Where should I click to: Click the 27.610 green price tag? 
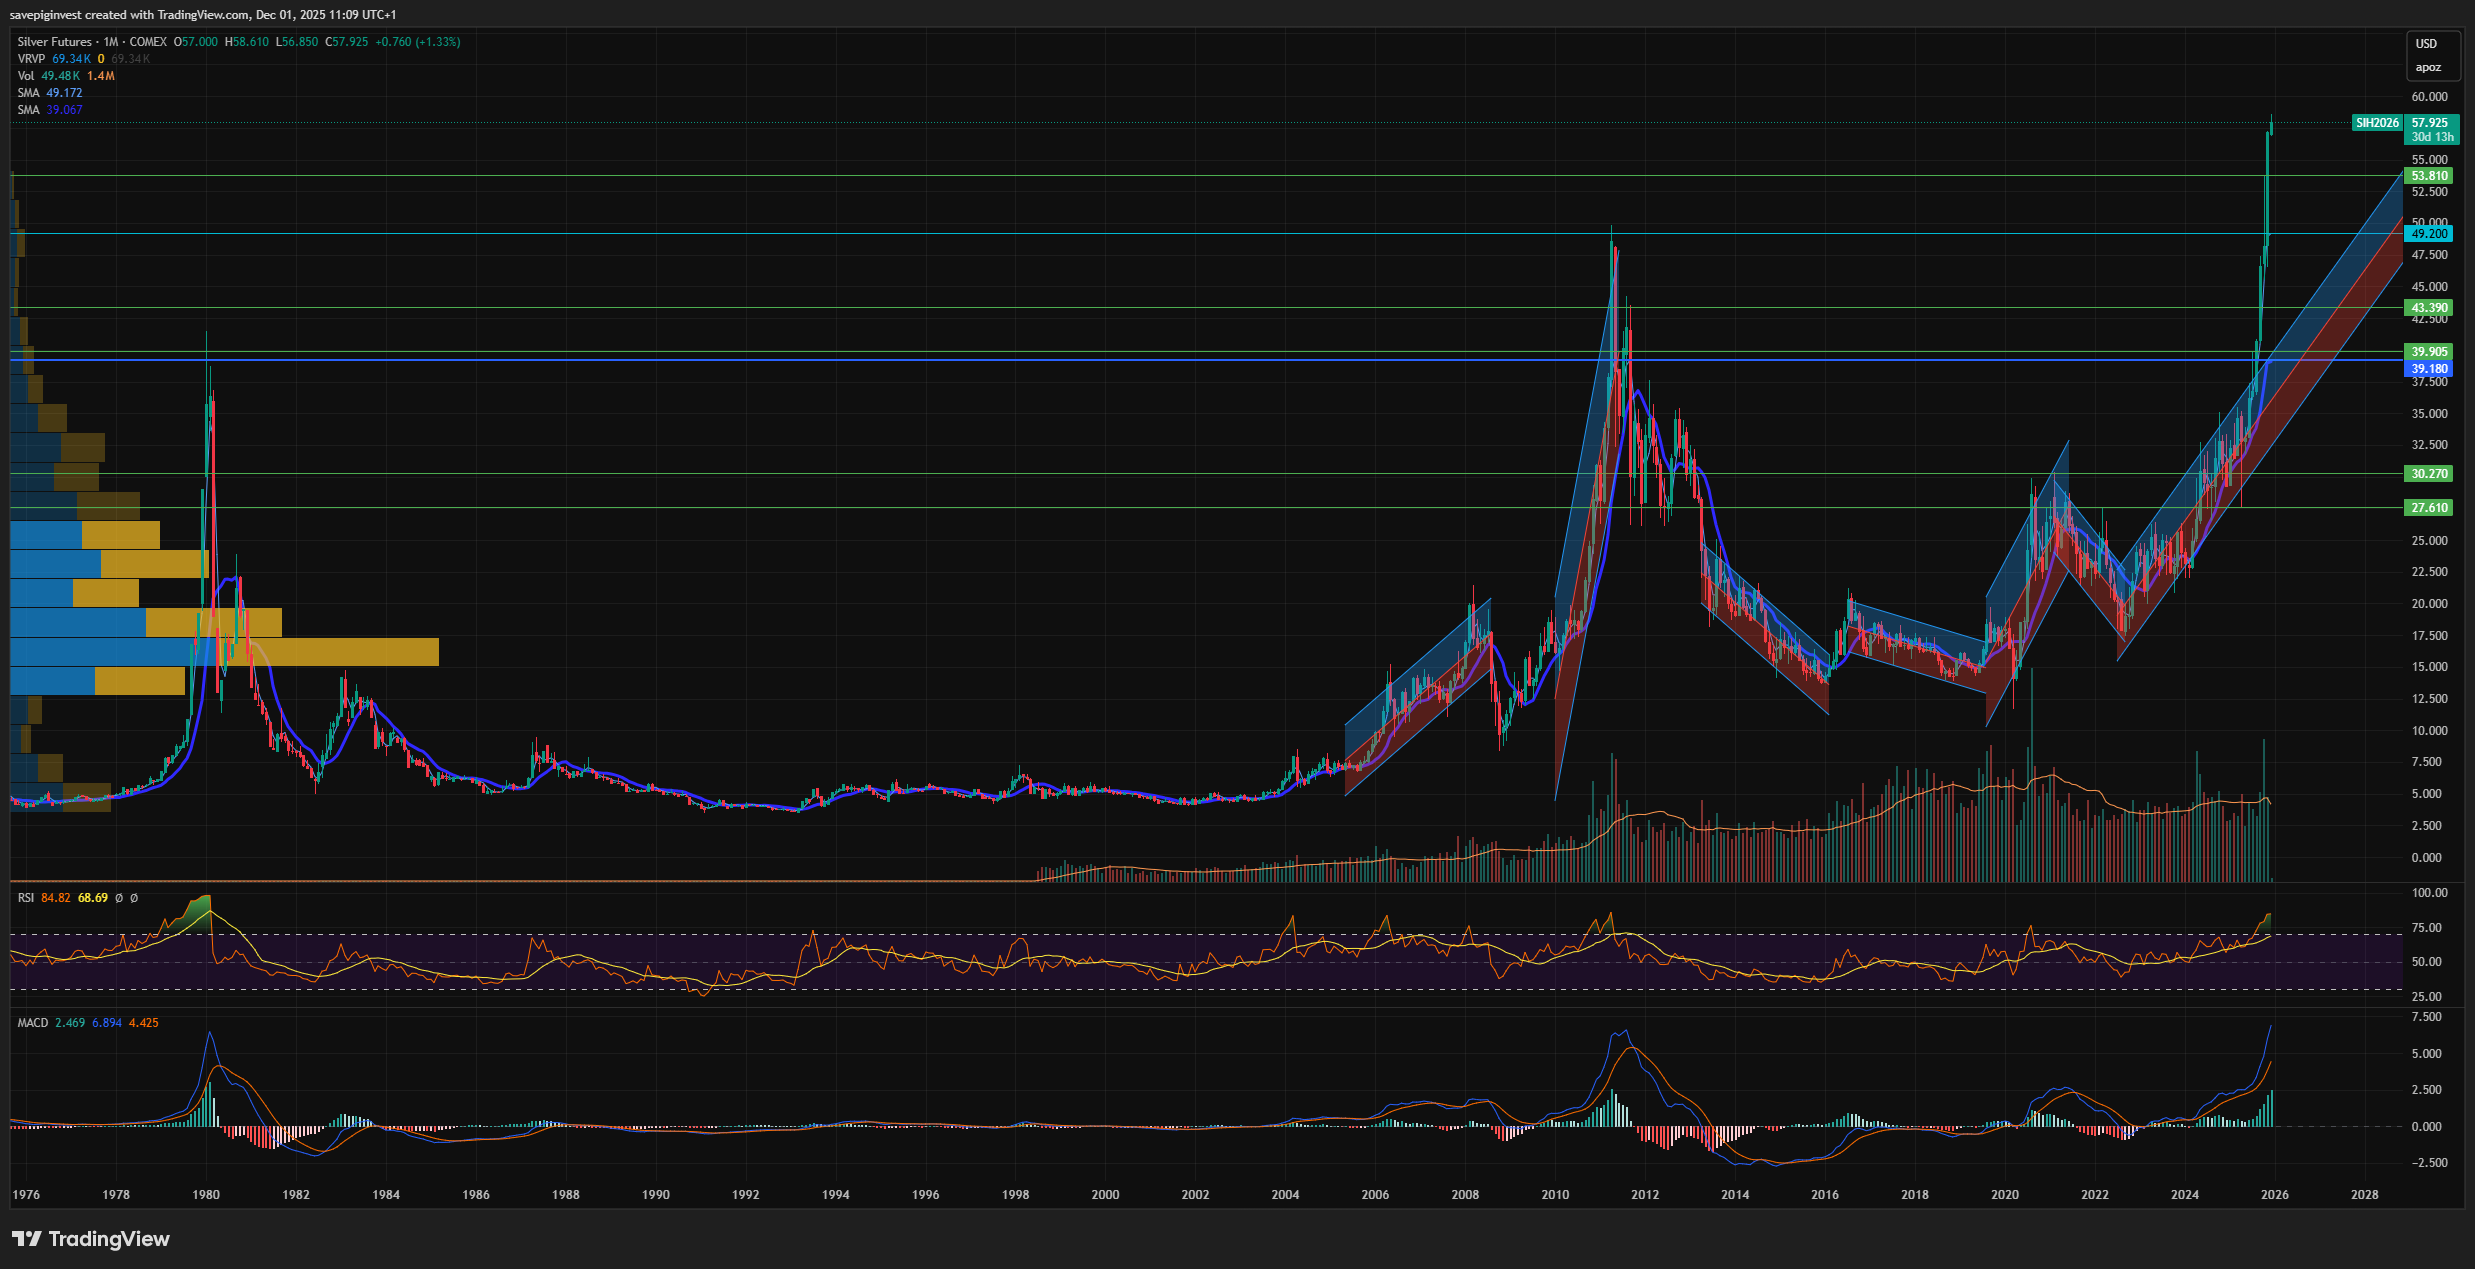(2428, 508)
